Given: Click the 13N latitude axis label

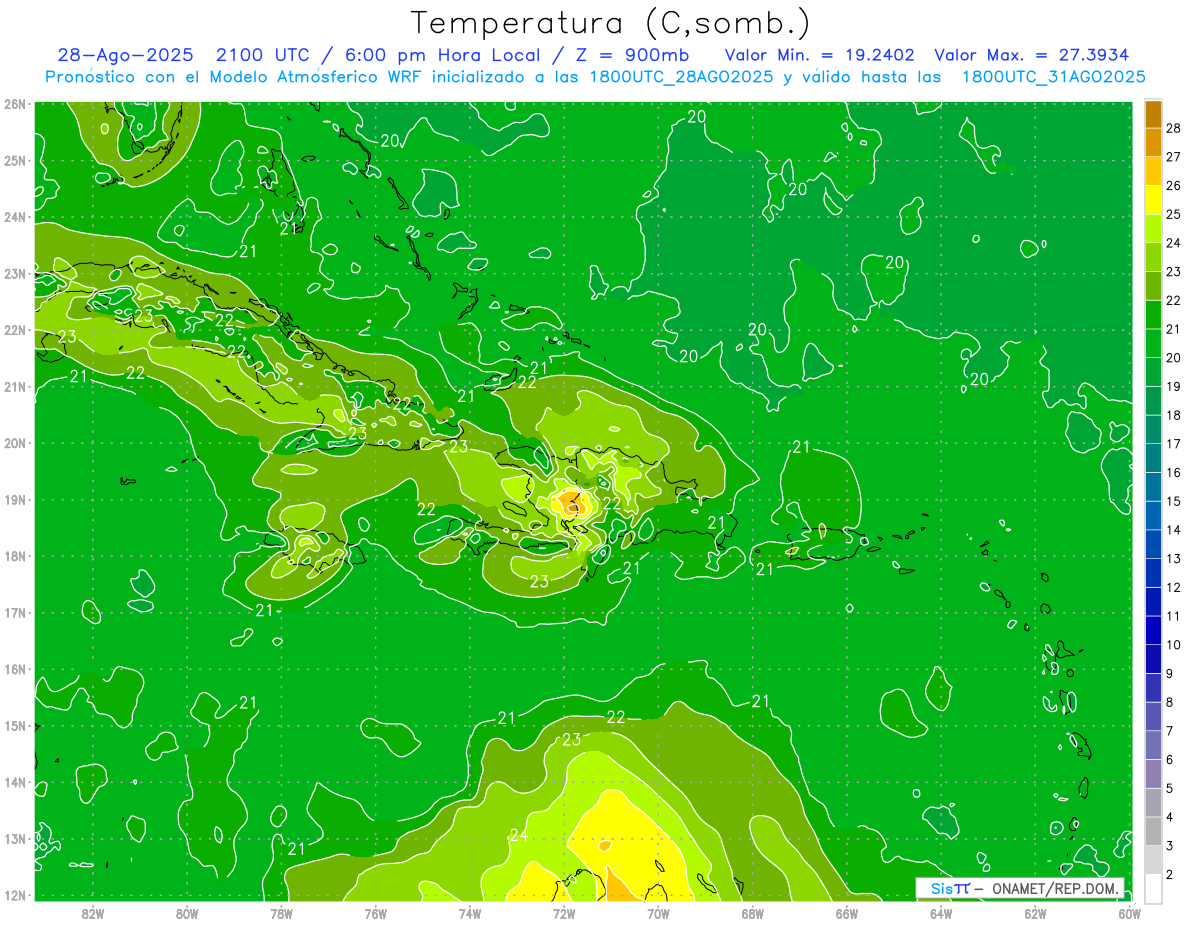Looking at the screenshot, I should pyautogui.click(x=15, y=839).
